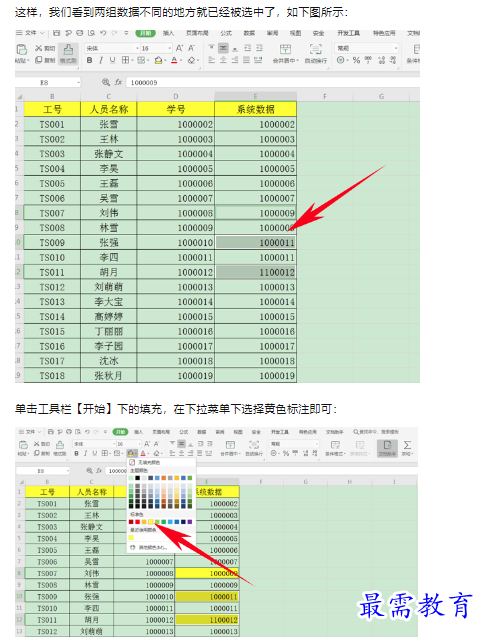
Task: Switch to the 数据 tab in the first spreadsheet
Action: [x=249, y=33]
